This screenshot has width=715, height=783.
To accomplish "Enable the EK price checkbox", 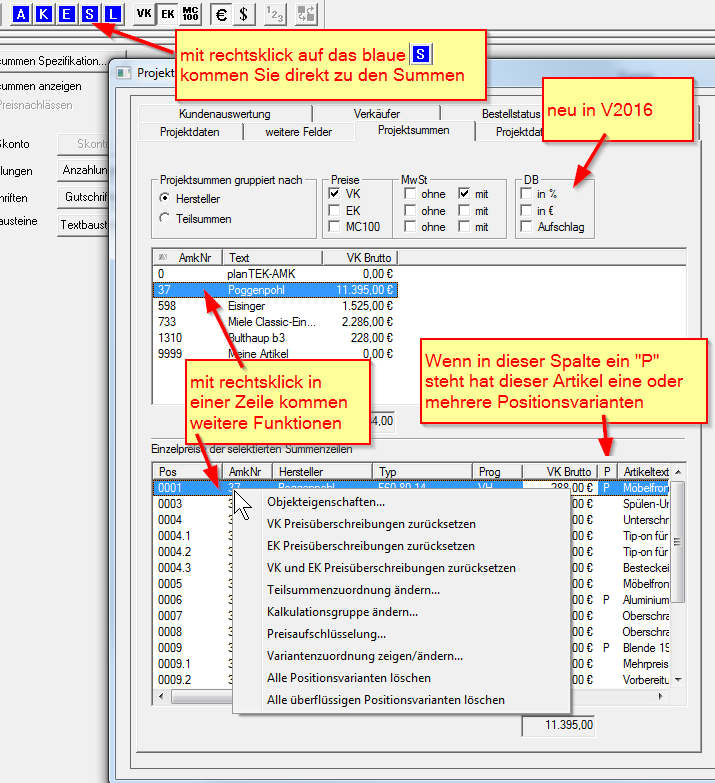I will (336, 211).
